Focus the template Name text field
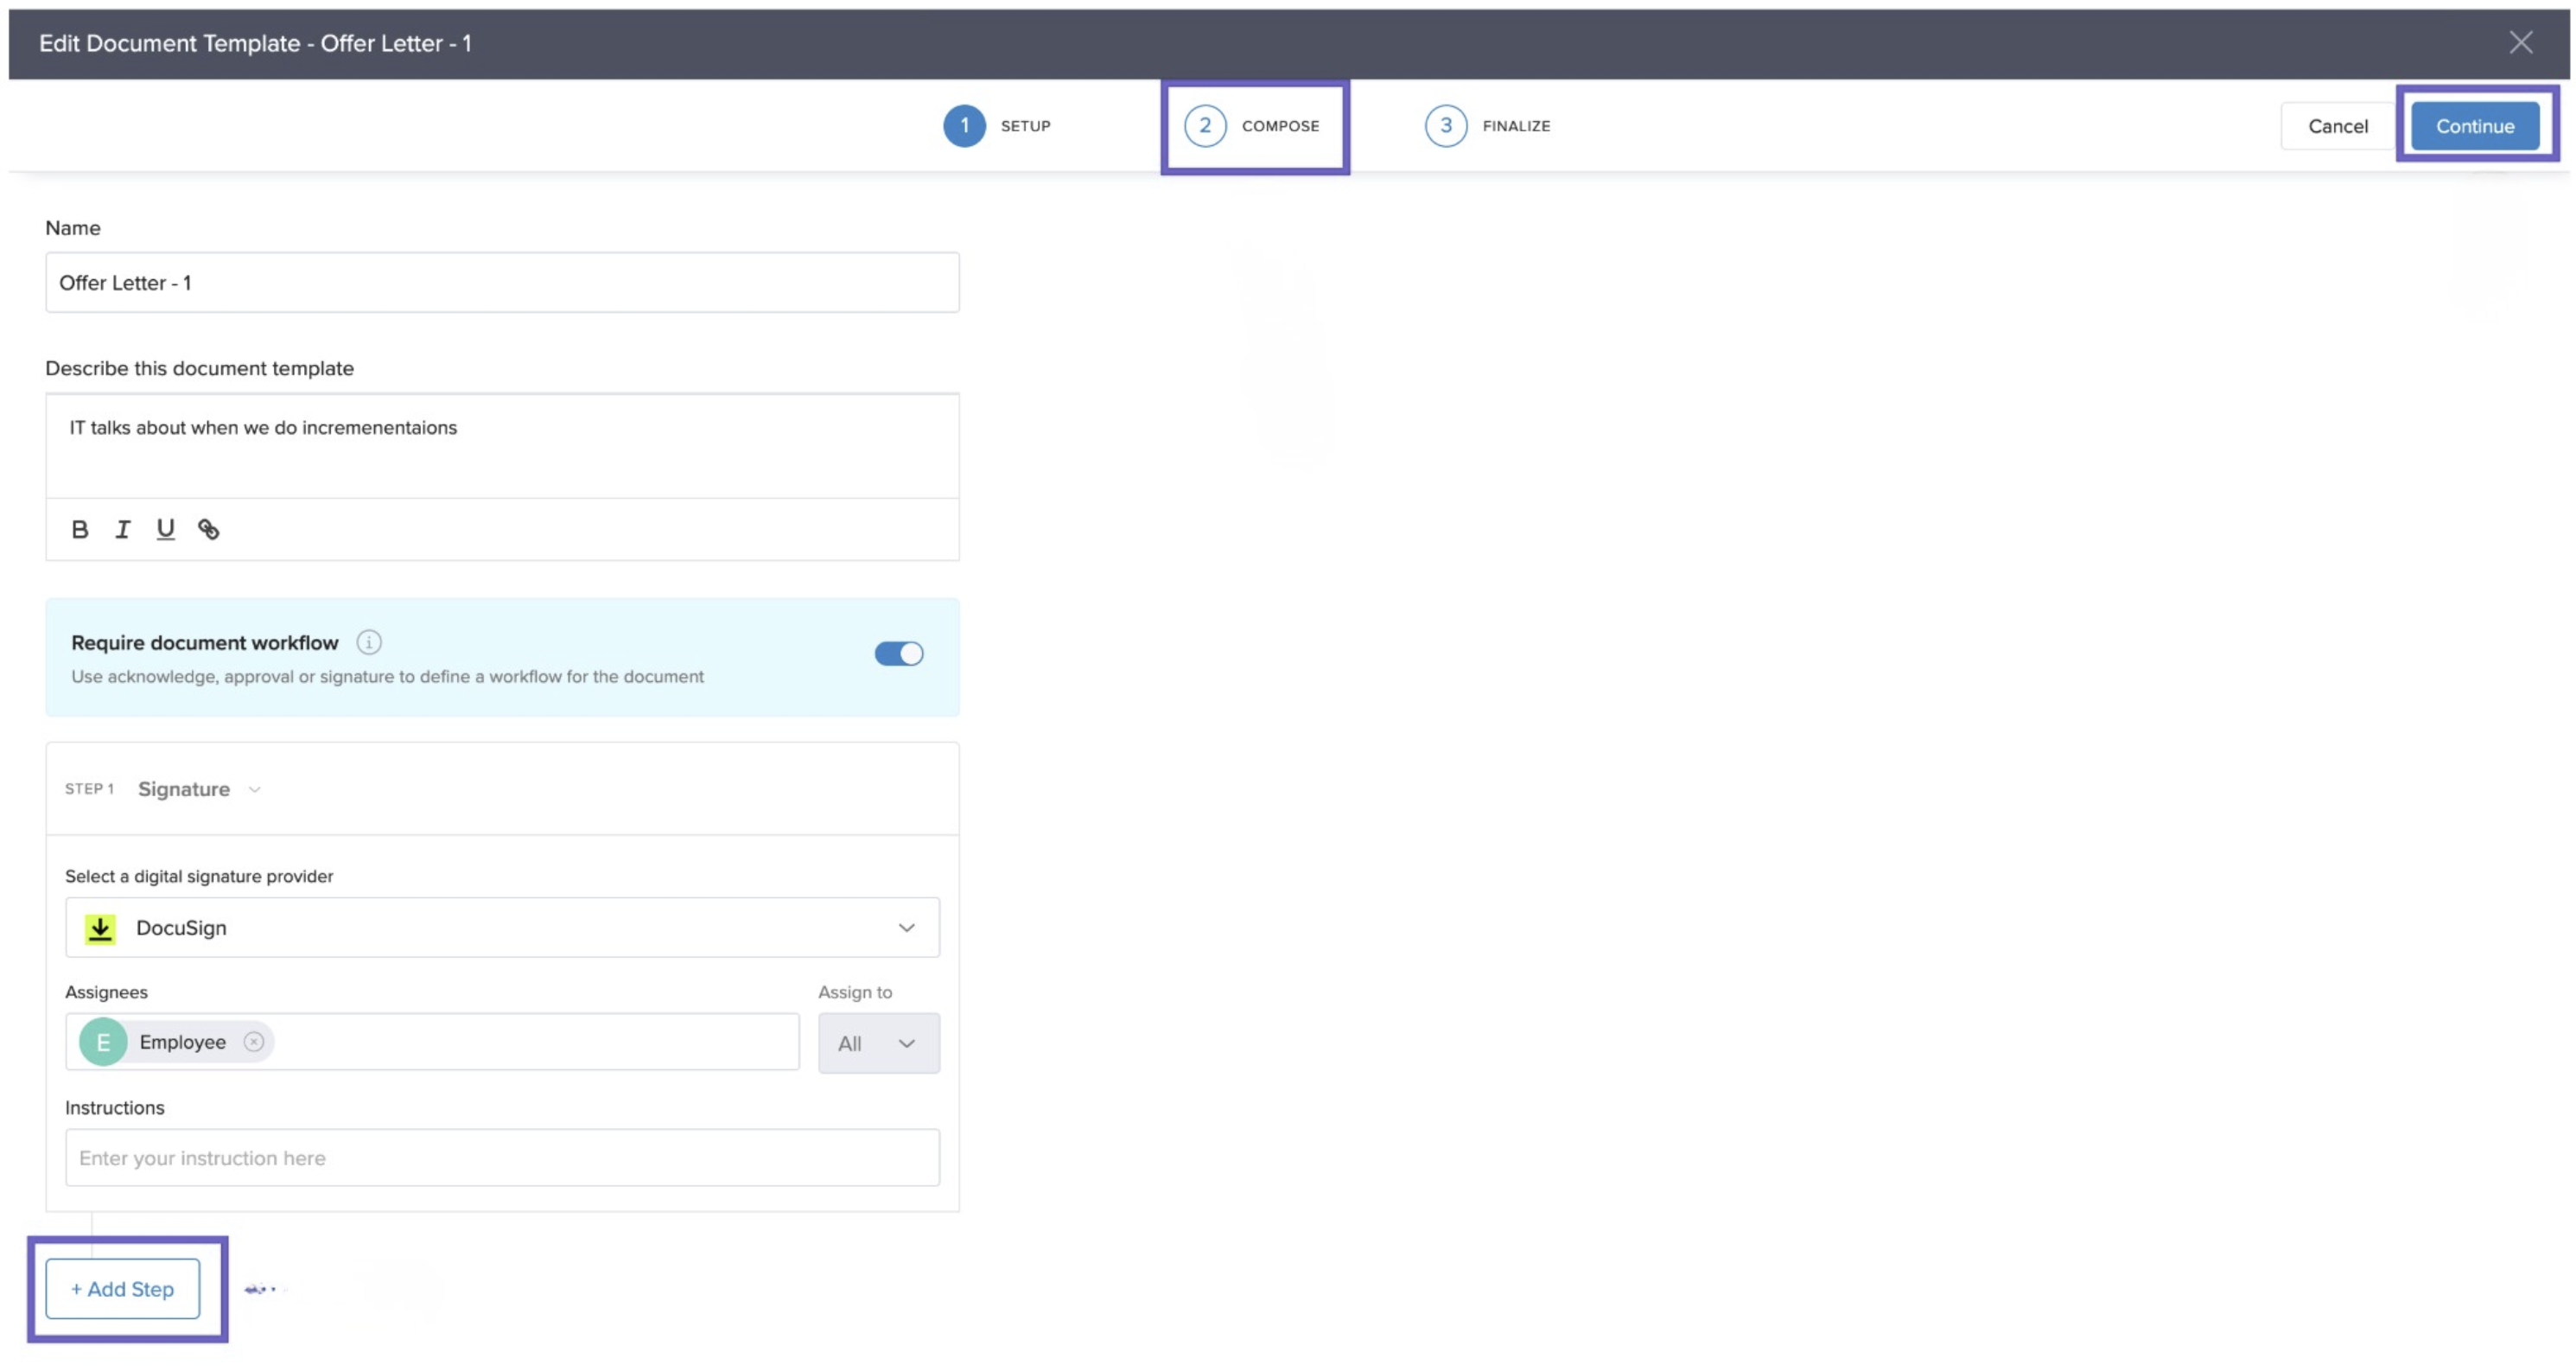The height and width of the screenshot is (1371, 2576). 502,283
